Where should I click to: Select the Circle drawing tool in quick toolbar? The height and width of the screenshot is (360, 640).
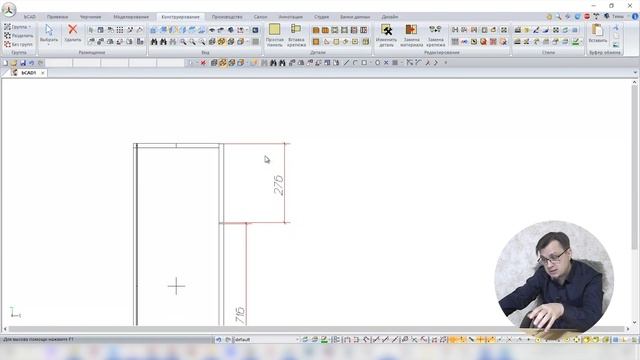[x=377, y=63]
